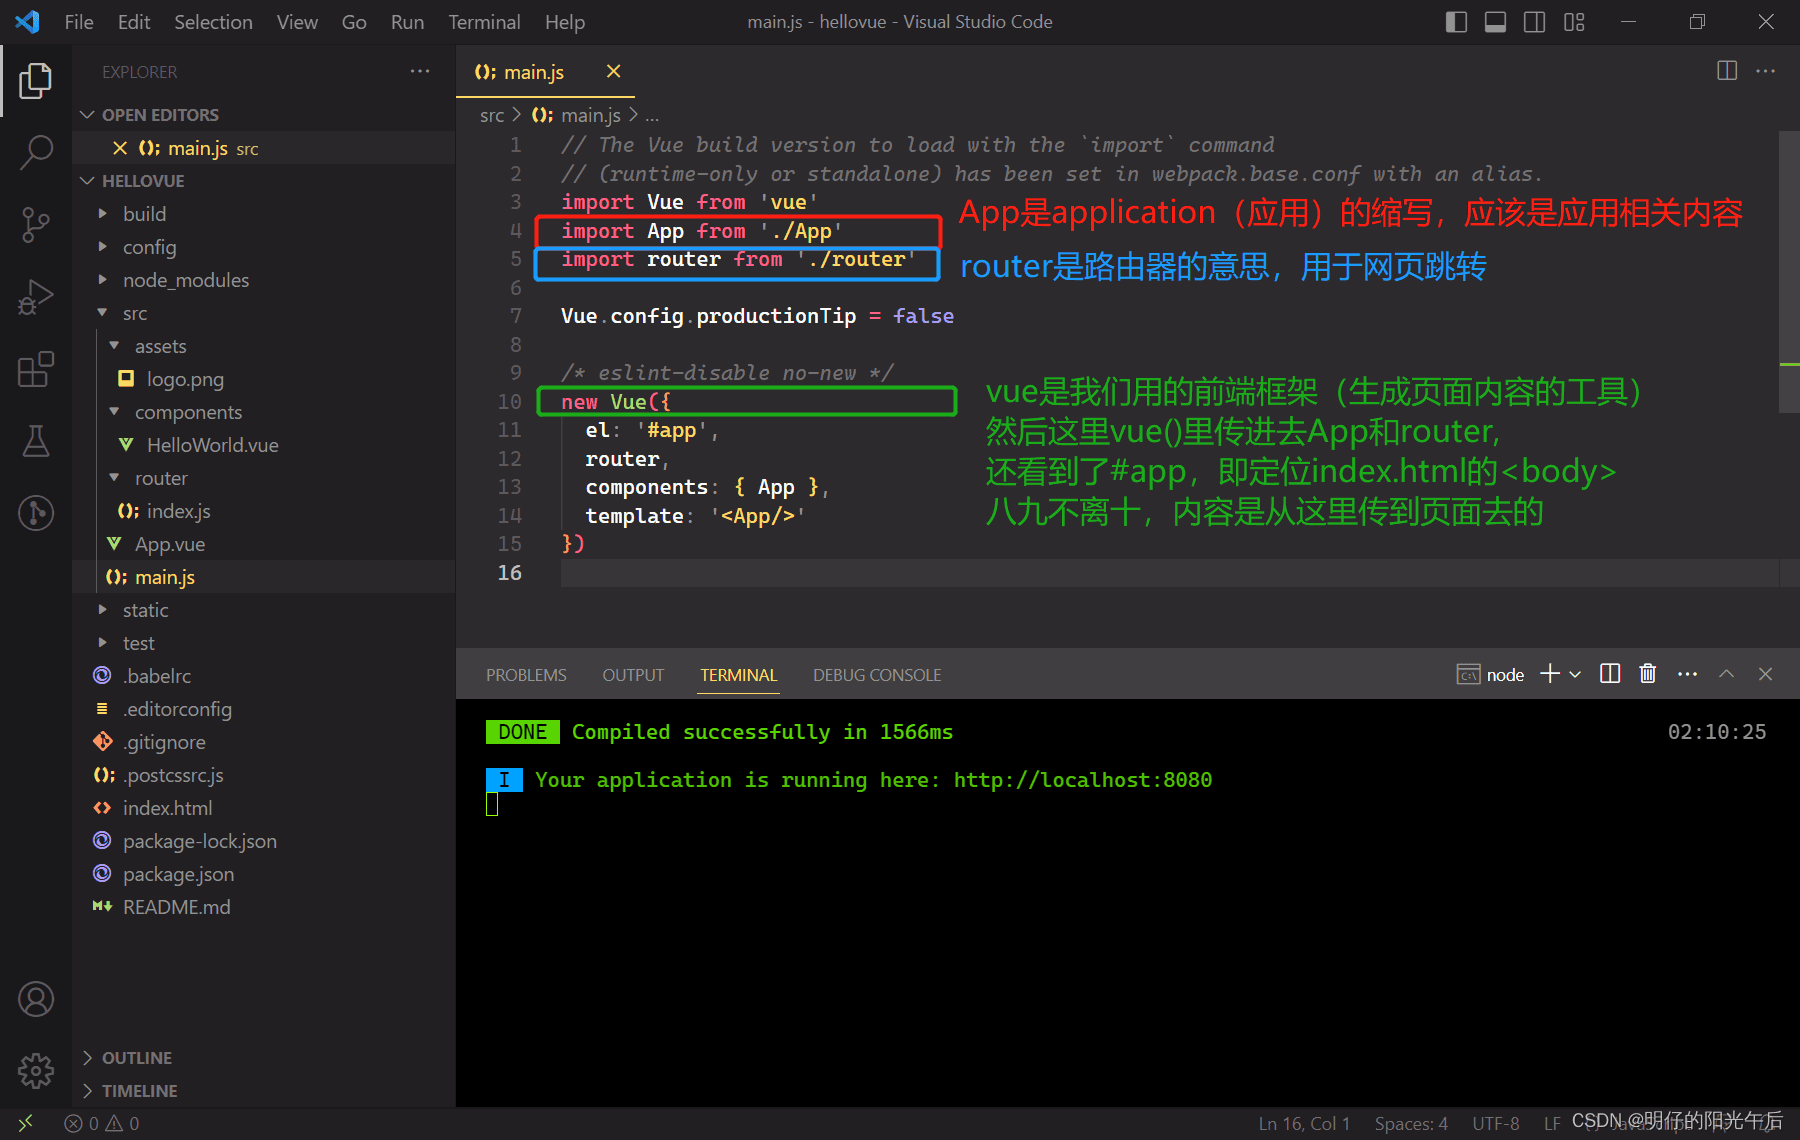Viewport: 1800px width, 1140px height.
Task: Kill terminal with trash icon
Action: point(1648,674)
